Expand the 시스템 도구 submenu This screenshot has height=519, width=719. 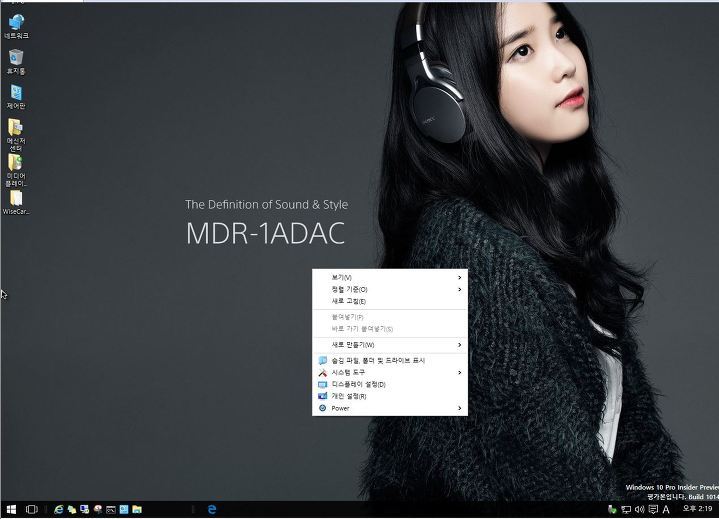pos(390,373)
